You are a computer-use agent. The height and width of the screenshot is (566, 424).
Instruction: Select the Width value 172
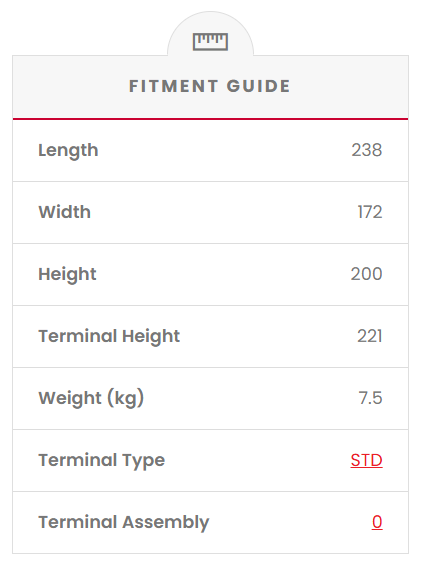click(x=370, y=212)
